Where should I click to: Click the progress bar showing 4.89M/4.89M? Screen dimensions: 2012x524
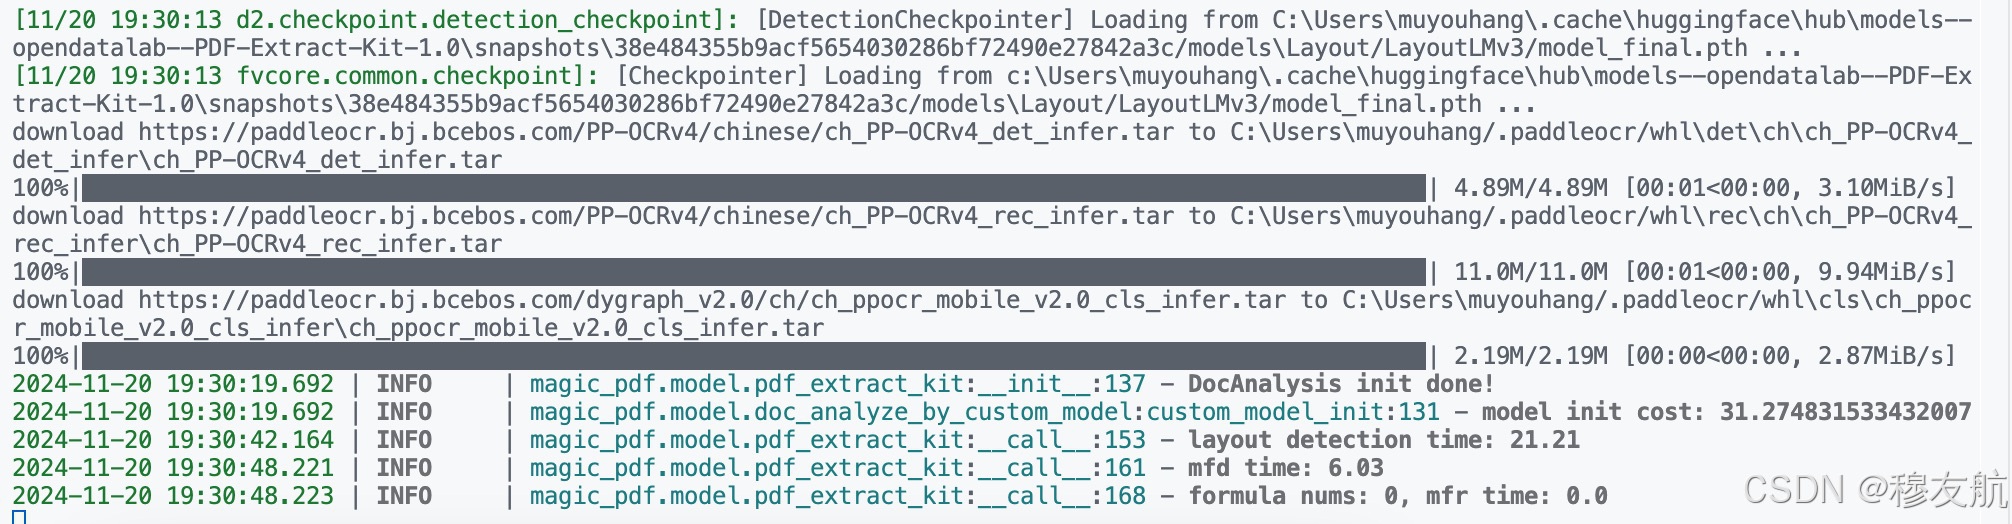(754, 188)
